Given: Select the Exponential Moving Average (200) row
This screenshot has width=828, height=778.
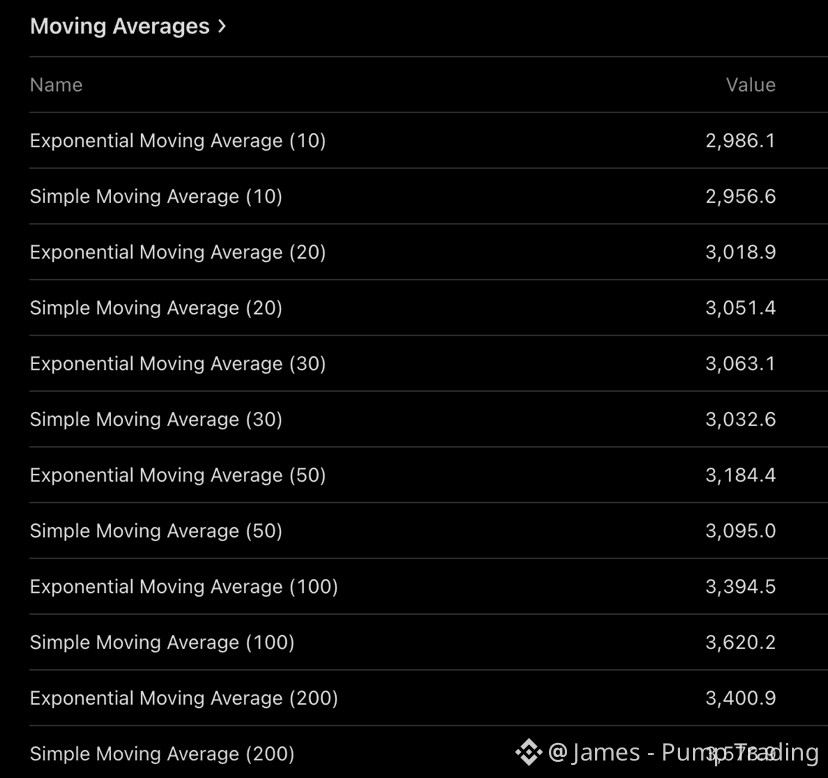Looking at the screenshot, I should pyautogui.click(x=184, y=698).
